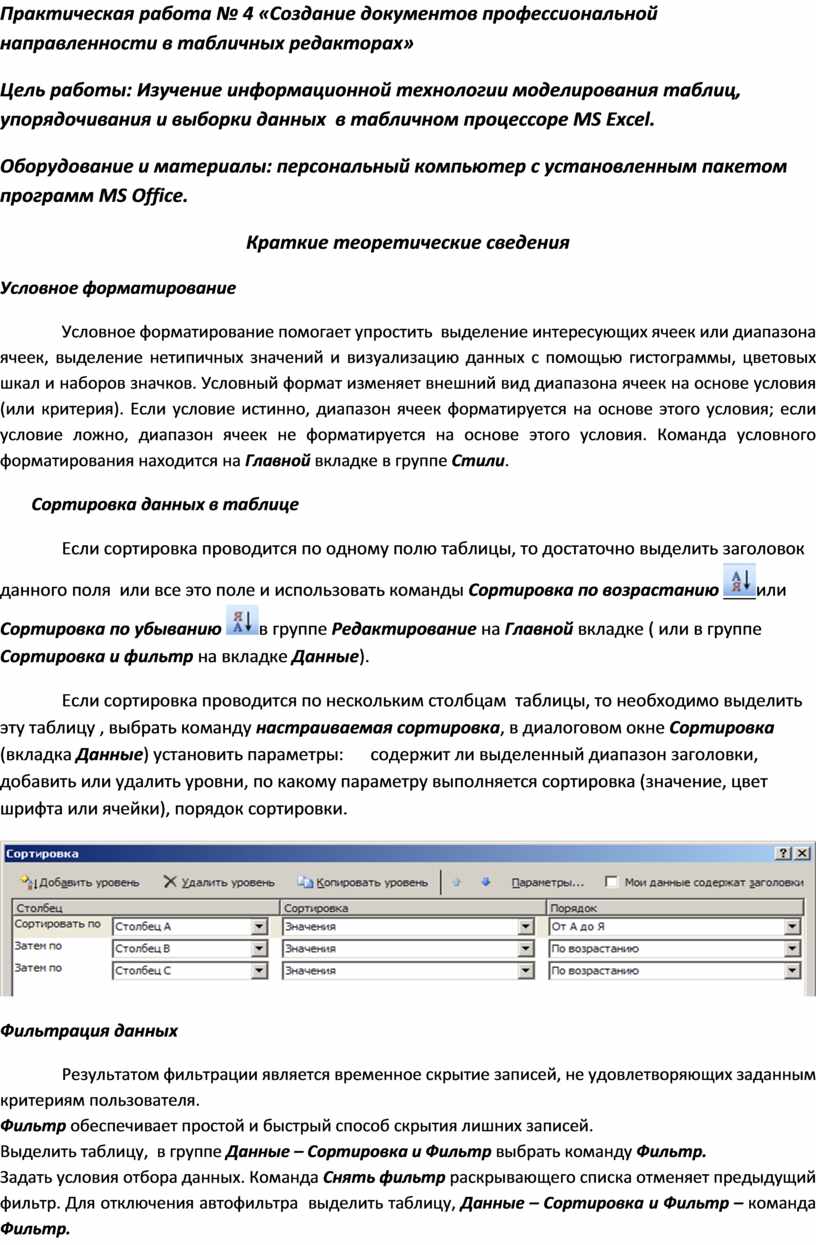Expand Значения dropdown in Столбец C row

[526, 970]
